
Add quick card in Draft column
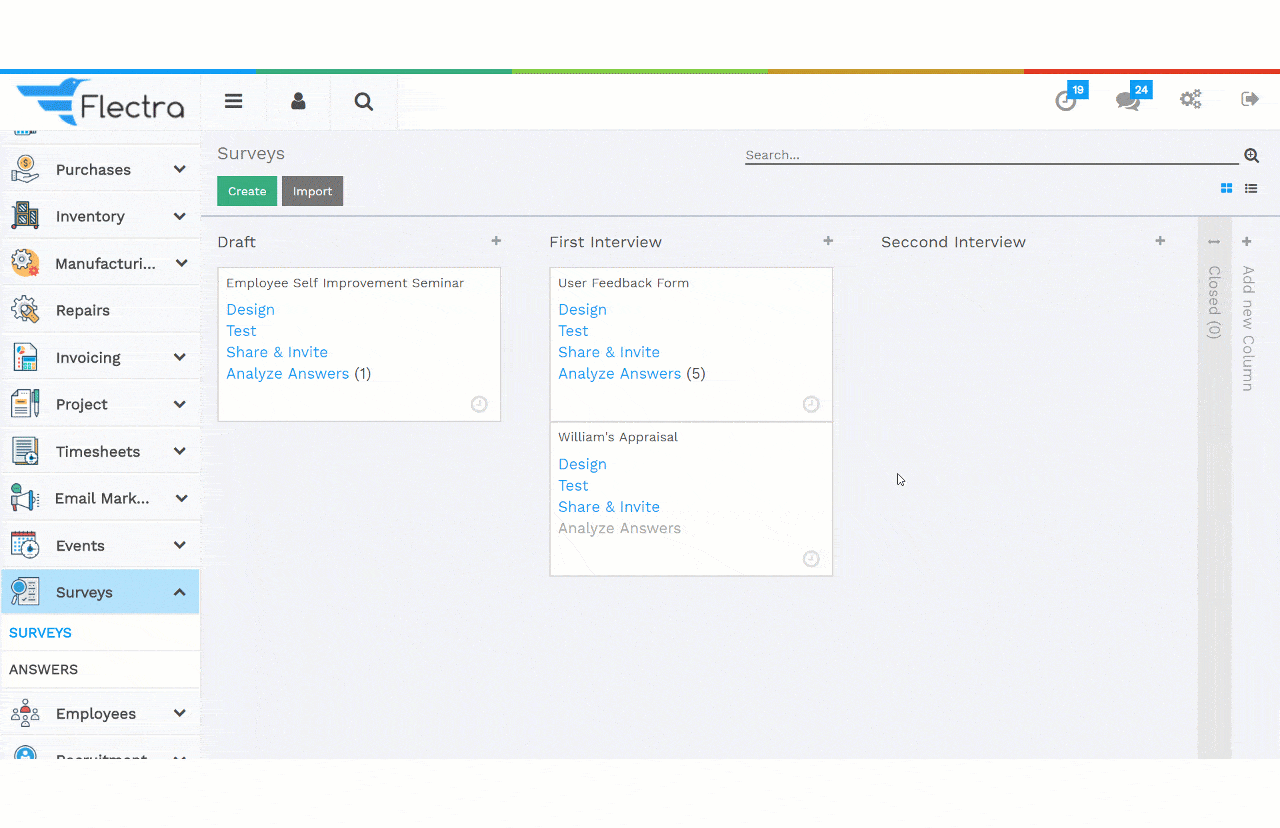496,241
